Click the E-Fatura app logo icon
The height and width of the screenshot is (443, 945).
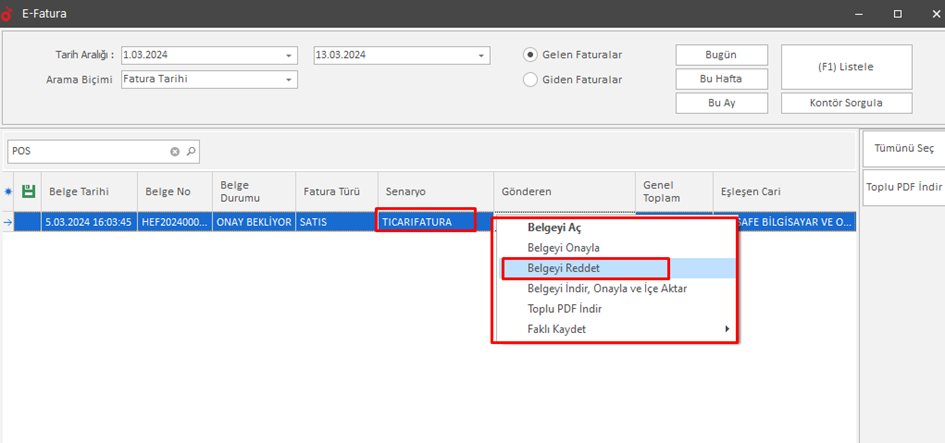click(7, 13)
